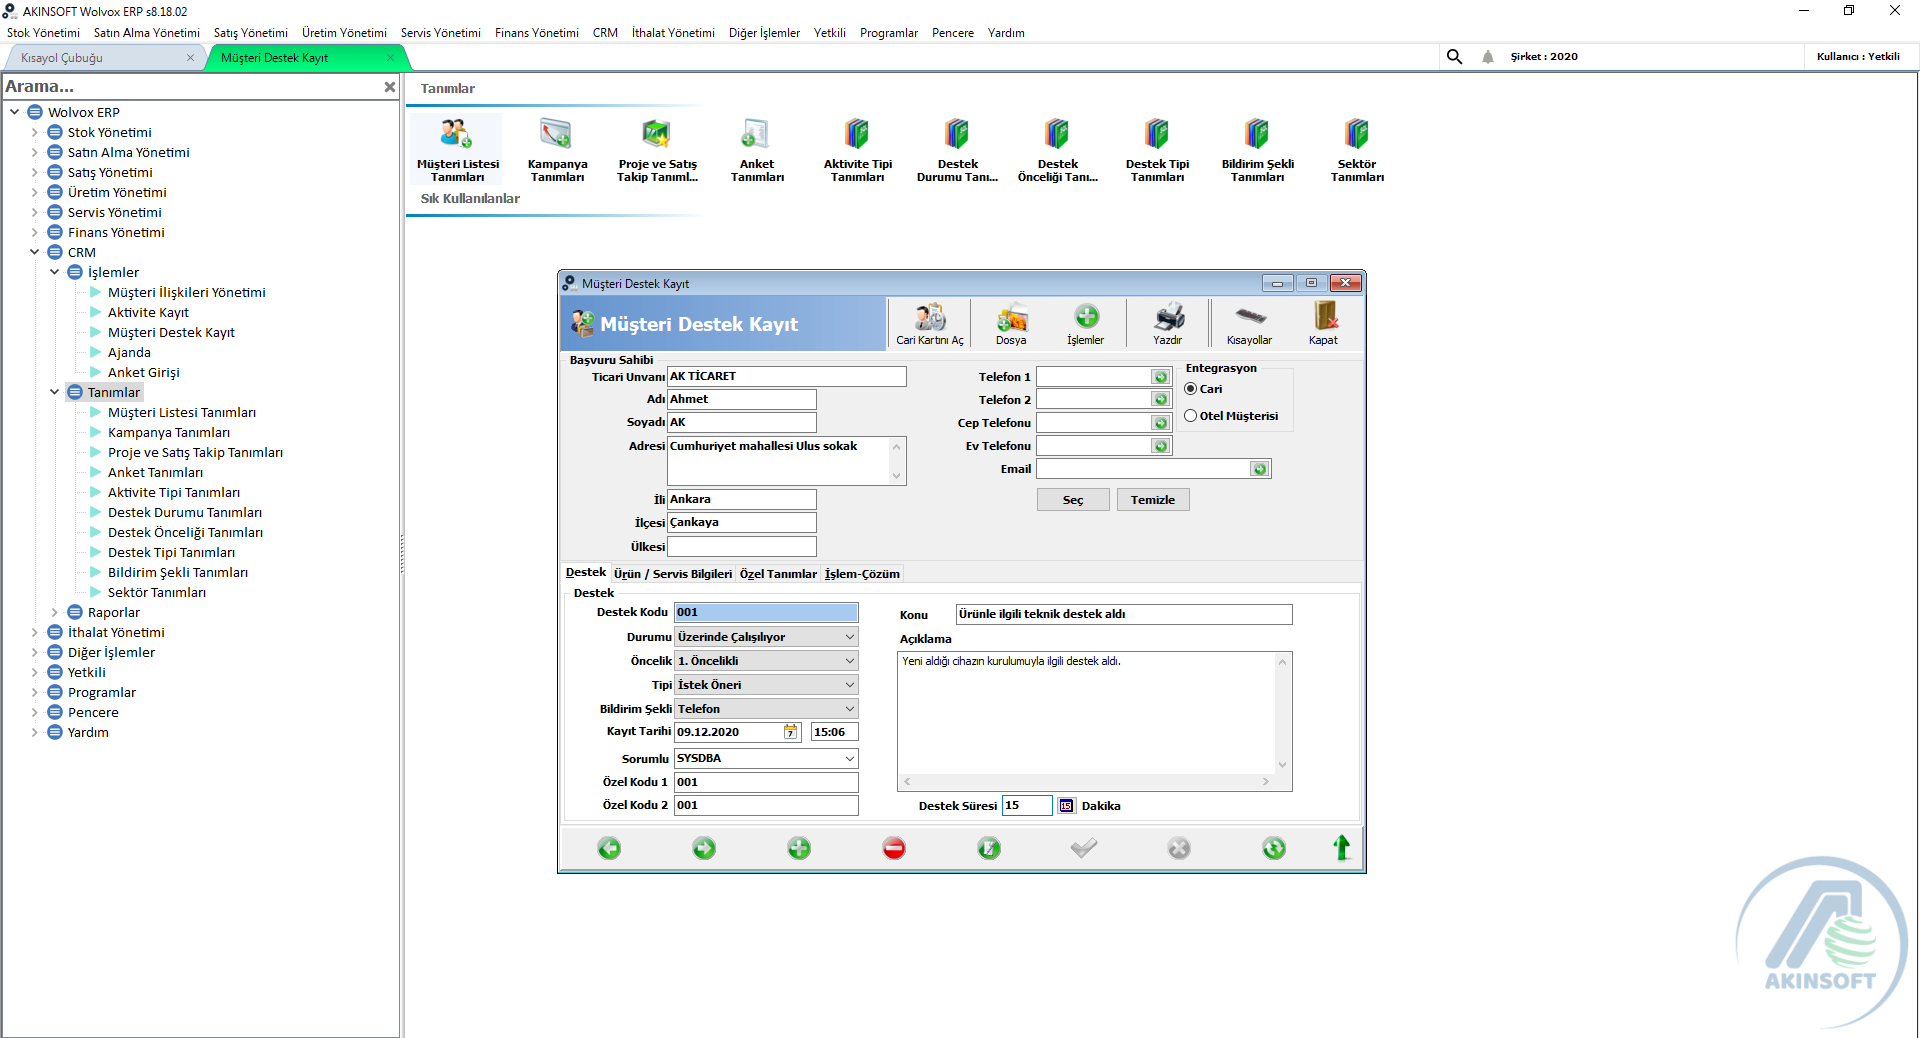The width and height of the screenshot is (1920, 1038).
Task: Click the Temizle button
Action: click(1152, 500)
